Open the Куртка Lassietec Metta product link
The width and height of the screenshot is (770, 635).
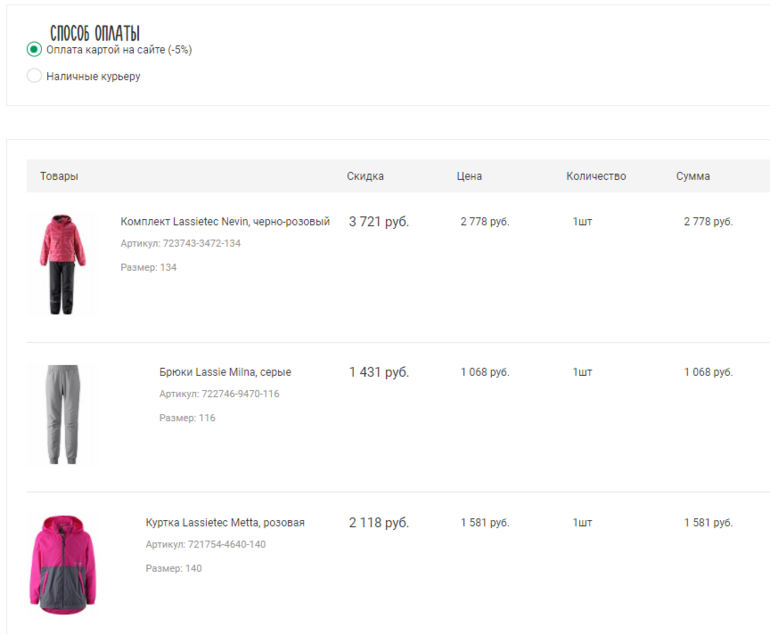[225, 523]
